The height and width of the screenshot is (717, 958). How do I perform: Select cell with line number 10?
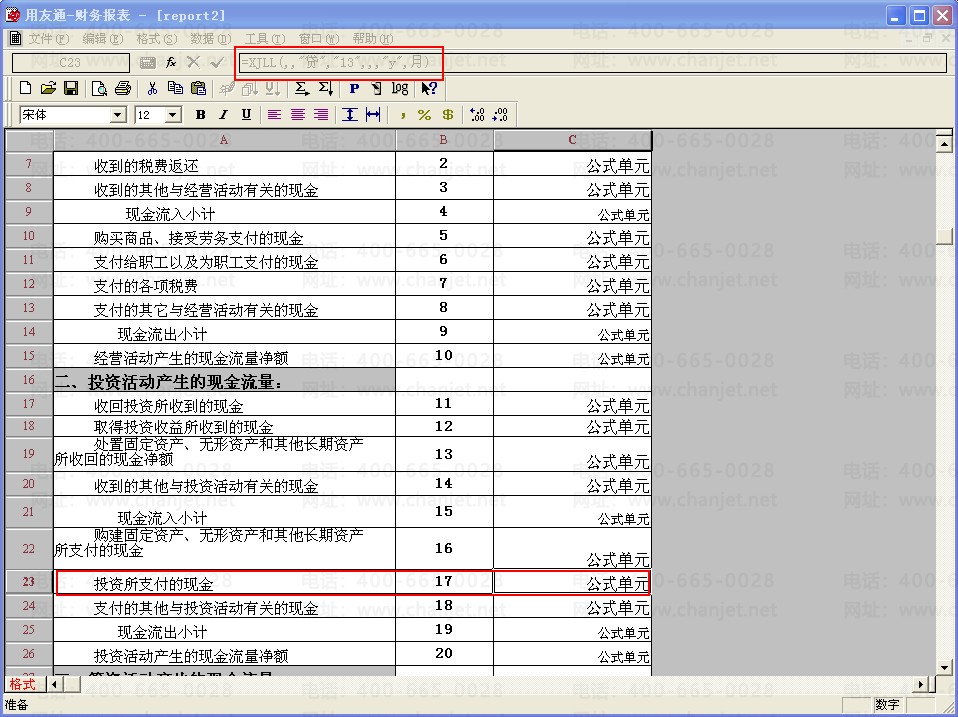[x=444, y=355]
